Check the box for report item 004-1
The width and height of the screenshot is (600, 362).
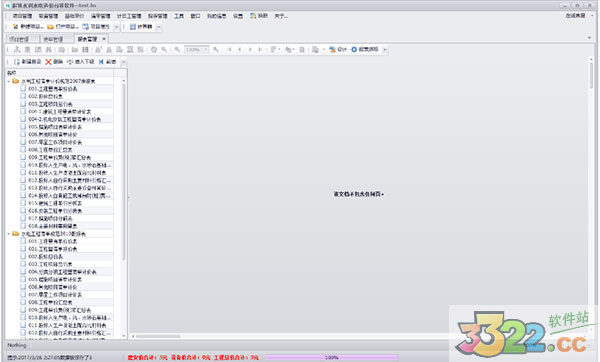[x=23, y=111]
